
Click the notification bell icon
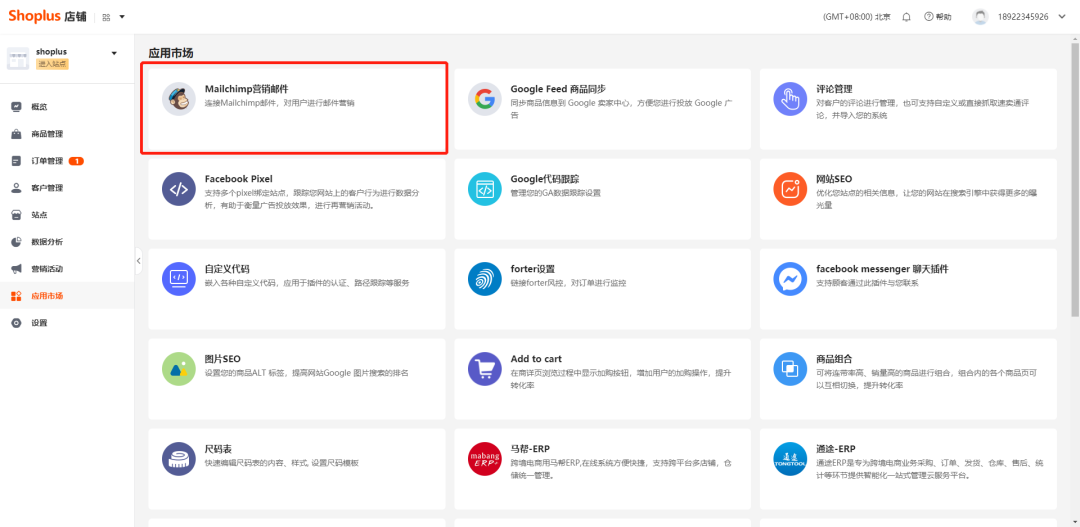tap(906, 17)
